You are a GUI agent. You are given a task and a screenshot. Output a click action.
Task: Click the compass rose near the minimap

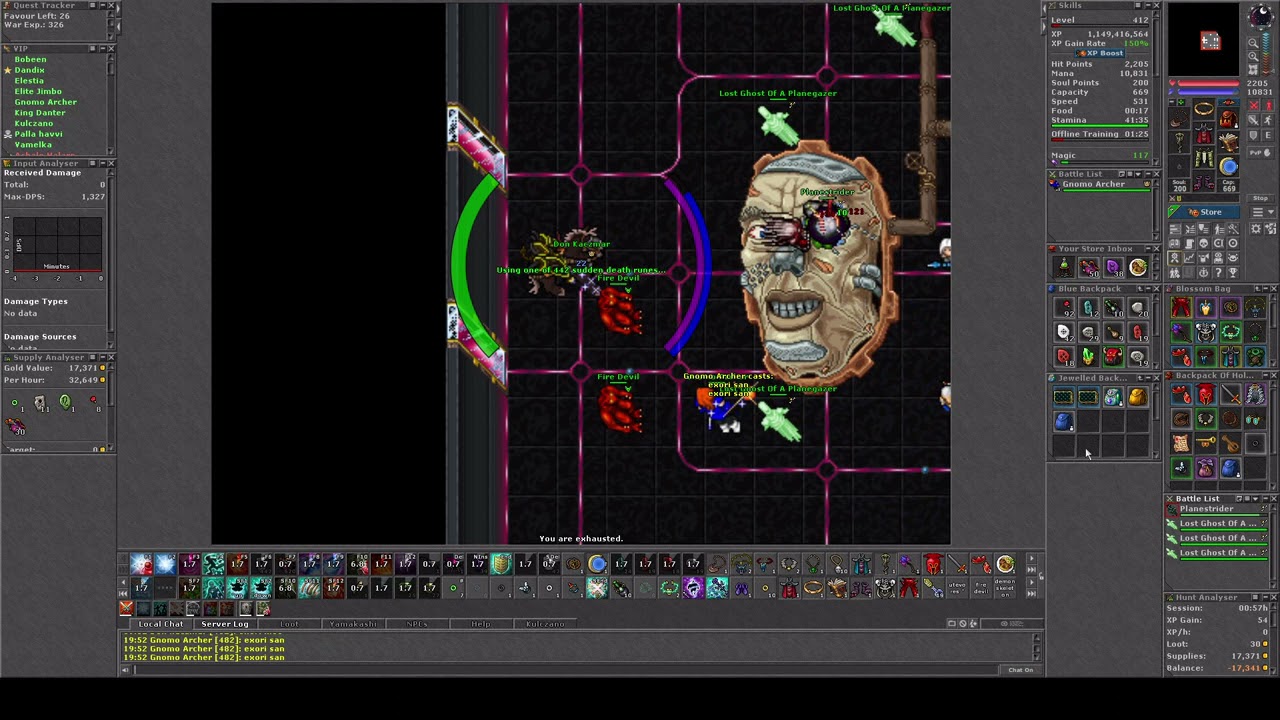[x=1260, y=17]
